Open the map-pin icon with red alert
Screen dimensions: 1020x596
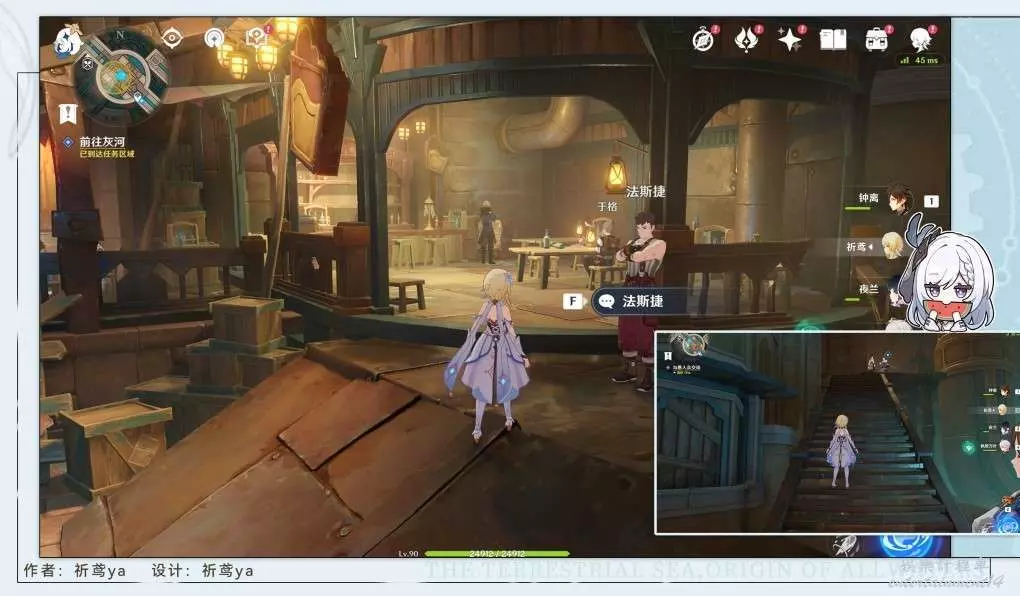click(256, 38)
